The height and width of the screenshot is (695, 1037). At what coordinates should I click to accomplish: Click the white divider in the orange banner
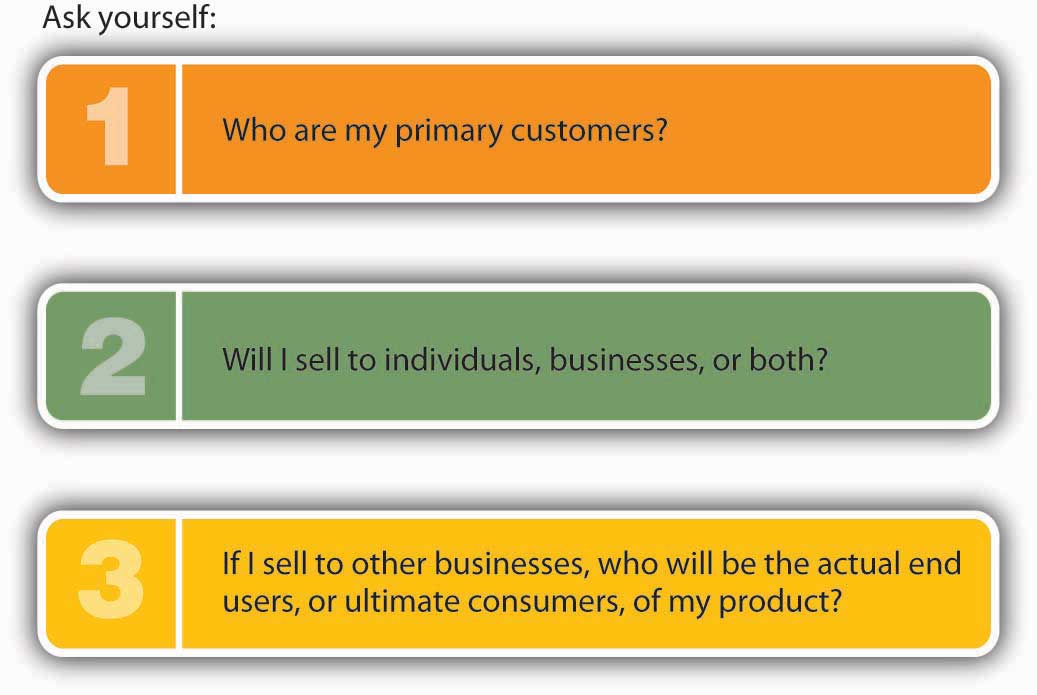coord(179,129)
